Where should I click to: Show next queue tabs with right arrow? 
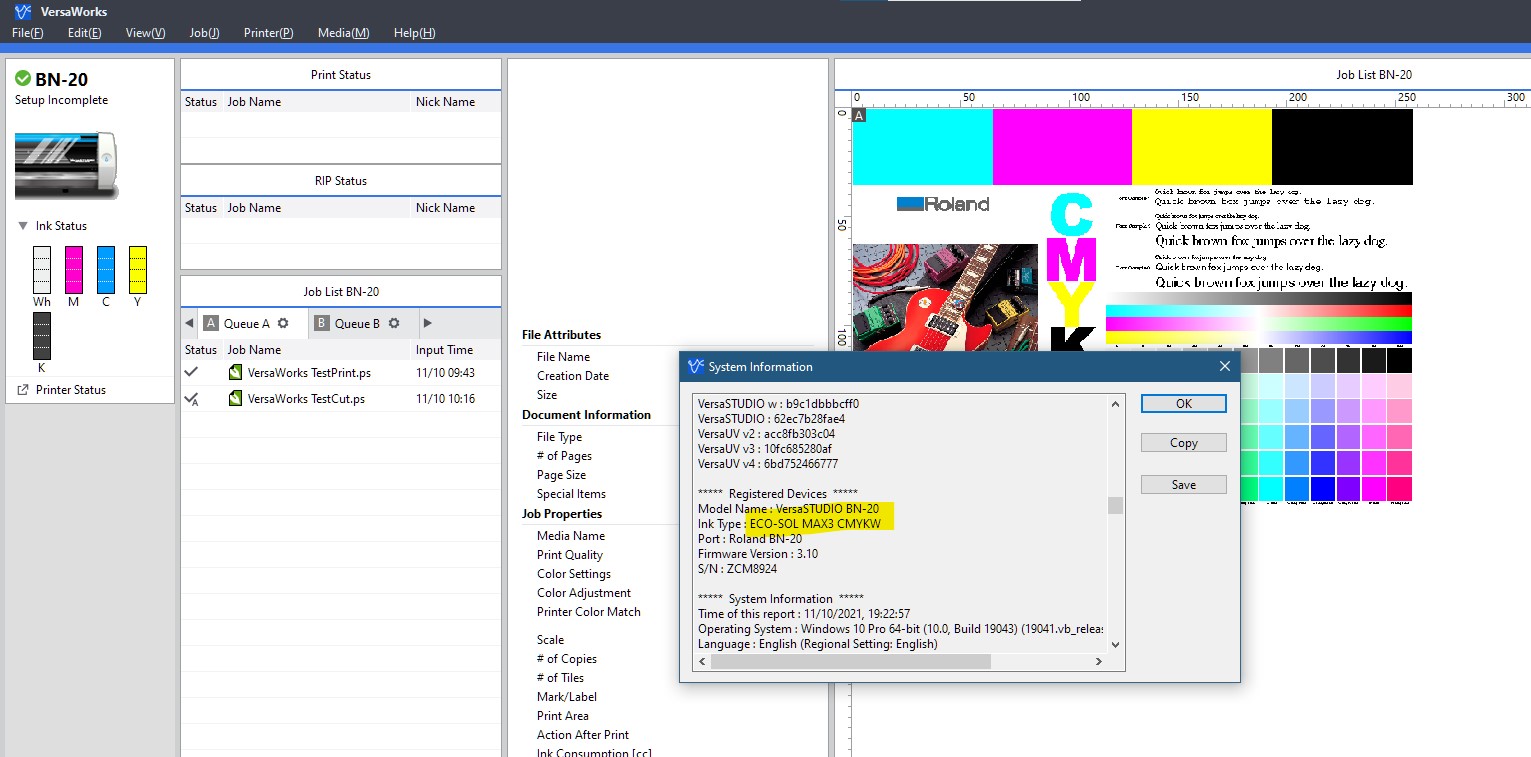pos(427,323)
